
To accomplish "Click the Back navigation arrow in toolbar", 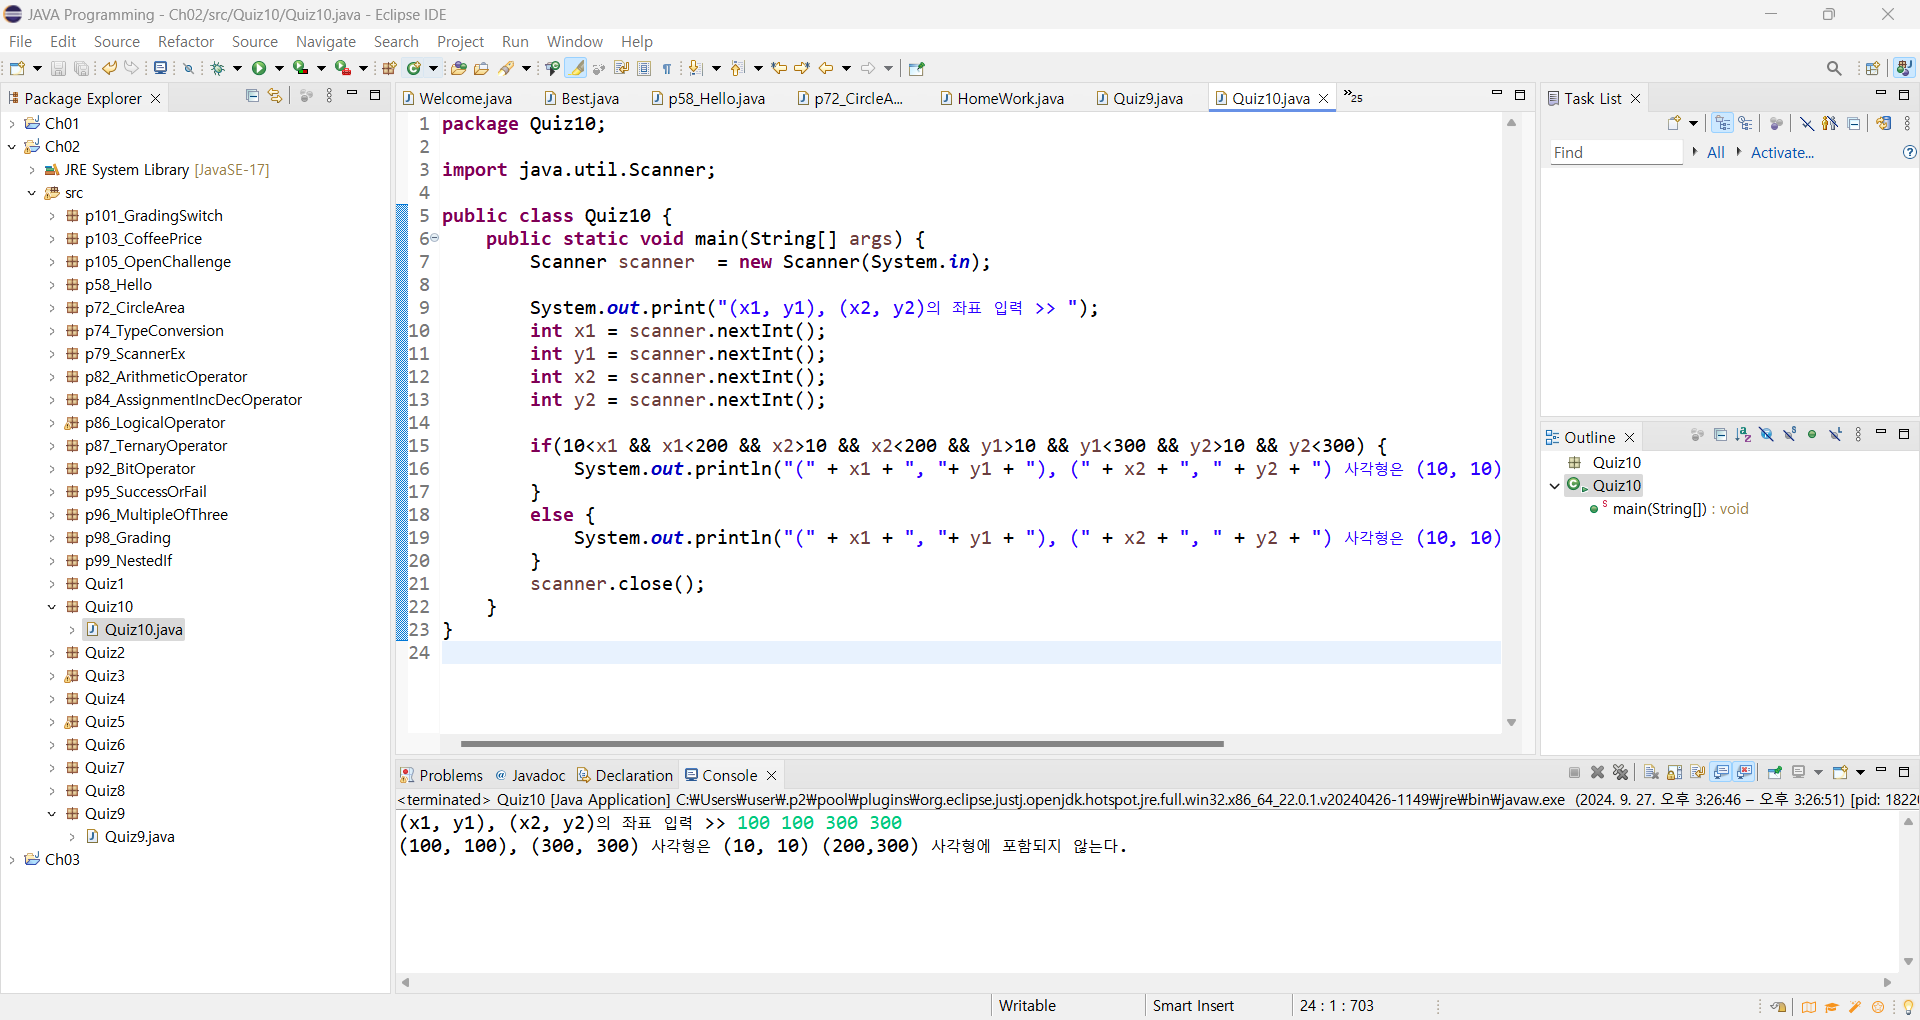I will point(826,68).
